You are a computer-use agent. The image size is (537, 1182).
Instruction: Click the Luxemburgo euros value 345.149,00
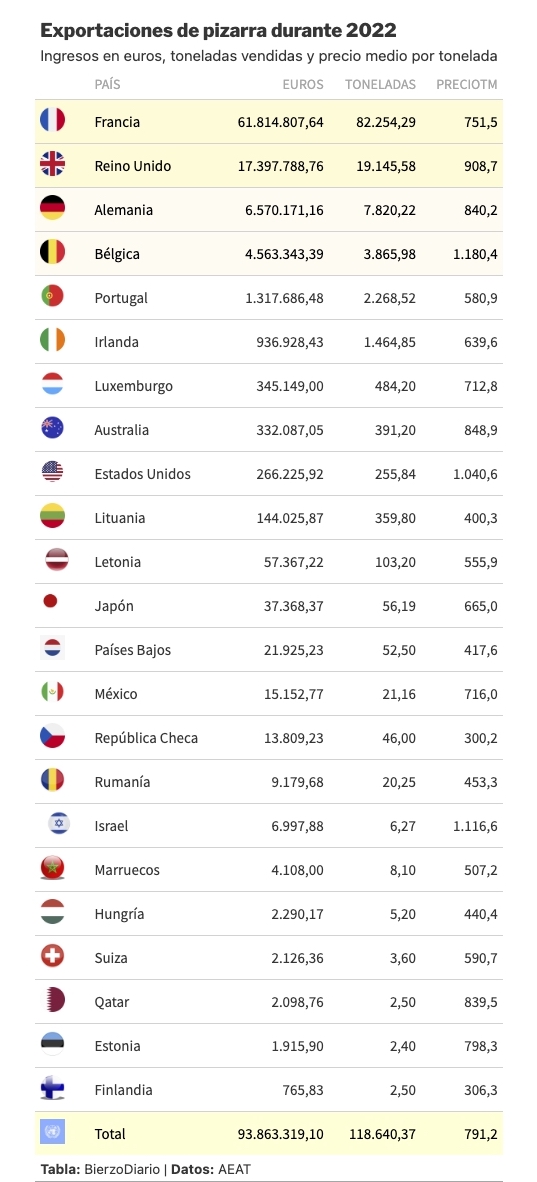[x=284, y=385]
